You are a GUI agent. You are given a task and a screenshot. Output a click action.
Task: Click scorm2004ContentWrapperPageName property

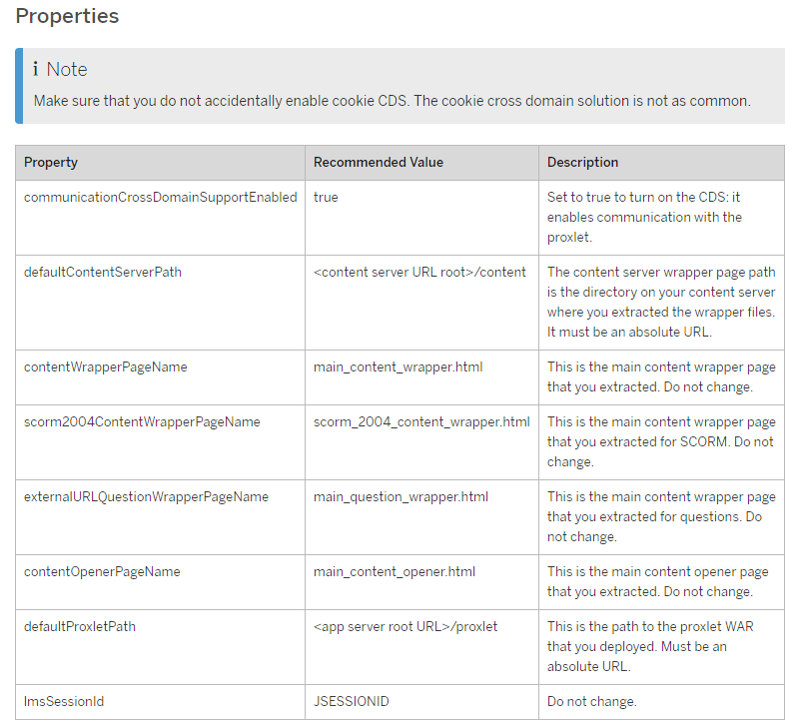pos(142,422)
